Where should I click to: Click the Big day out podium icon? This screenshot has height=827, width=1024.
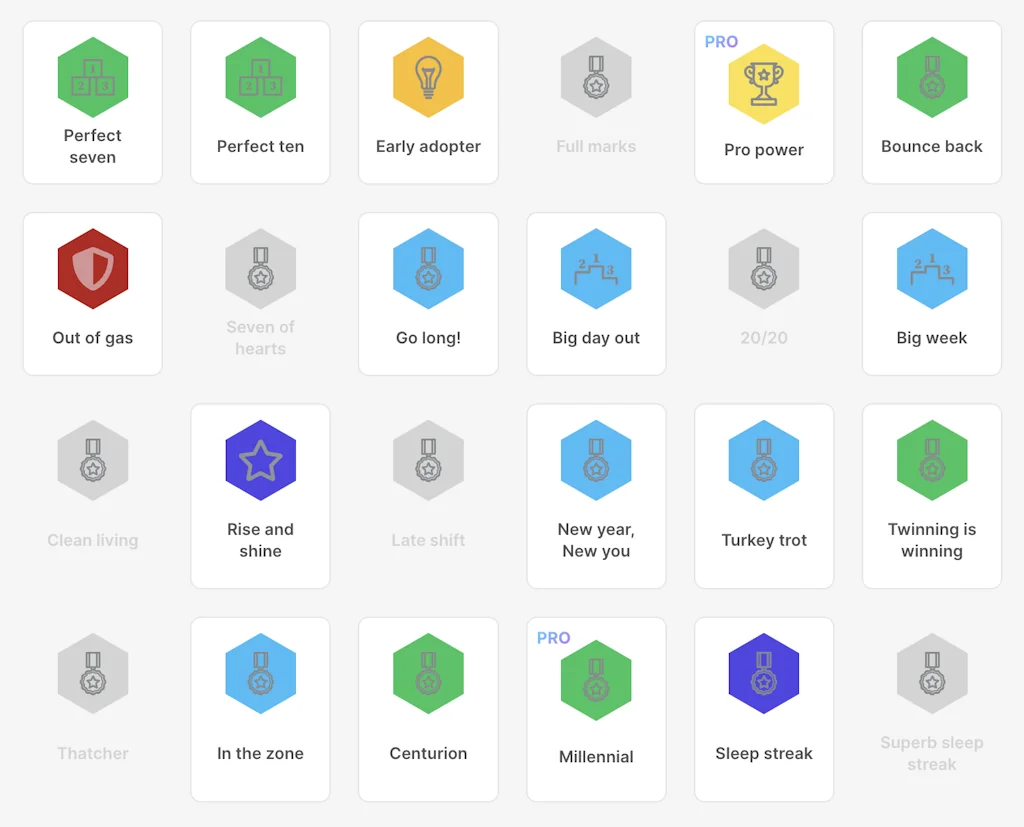[x=596, y=269]
